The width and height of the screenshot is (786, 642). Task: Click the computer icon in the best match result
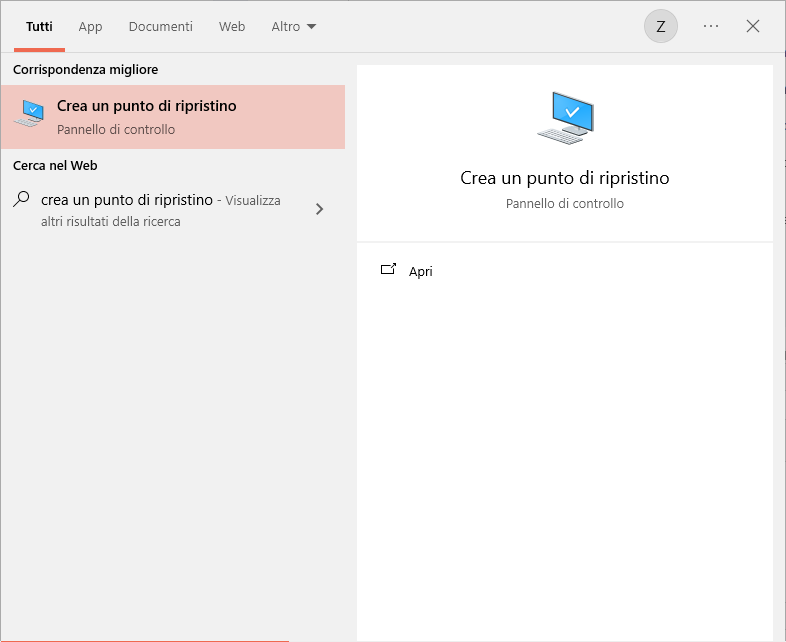(29, 115)
